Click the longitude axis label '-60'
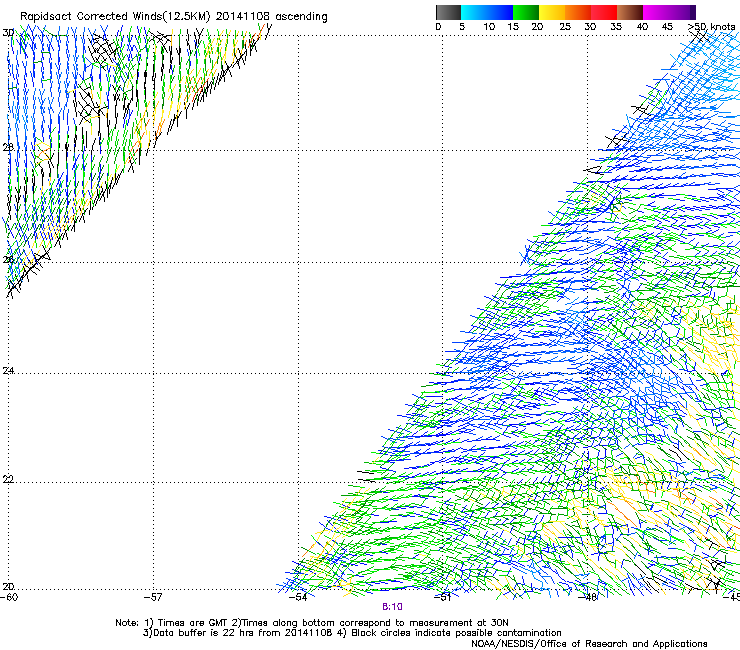The height and width of the screenshot is (650, 740). pos(9,597)
